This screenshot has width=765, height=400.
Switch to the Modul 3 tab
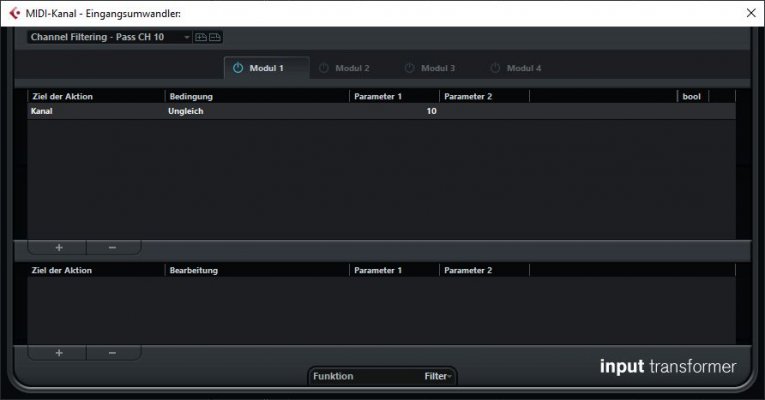coord(438,68)
